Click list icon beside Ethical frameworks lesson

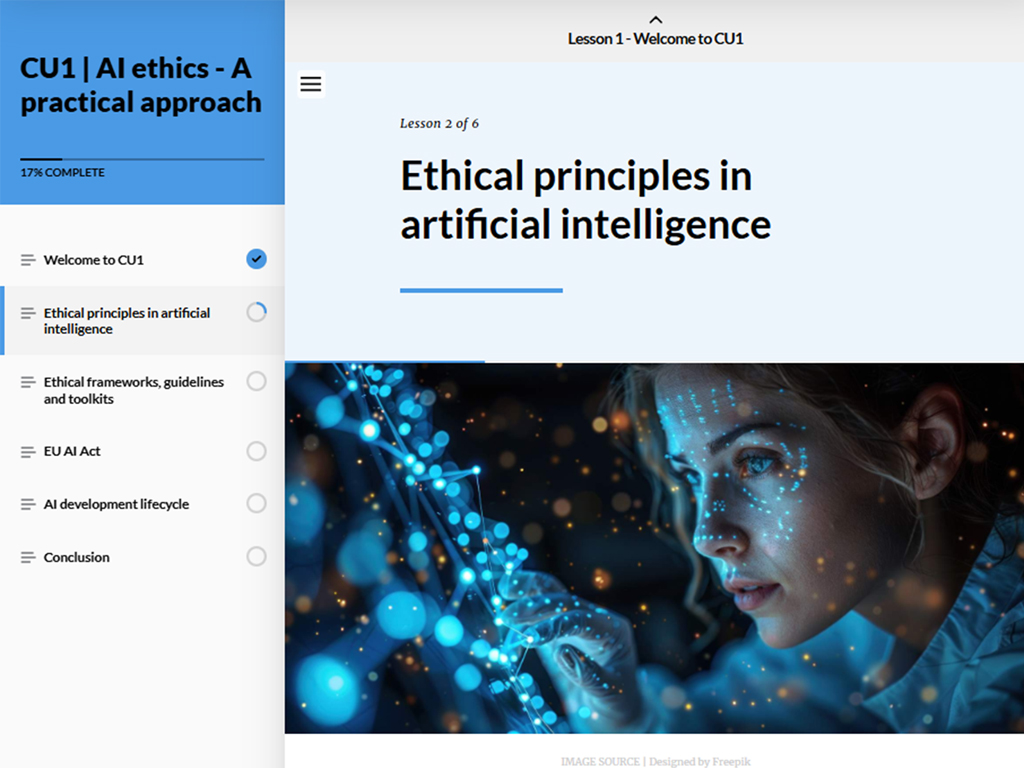coord(28,382)
